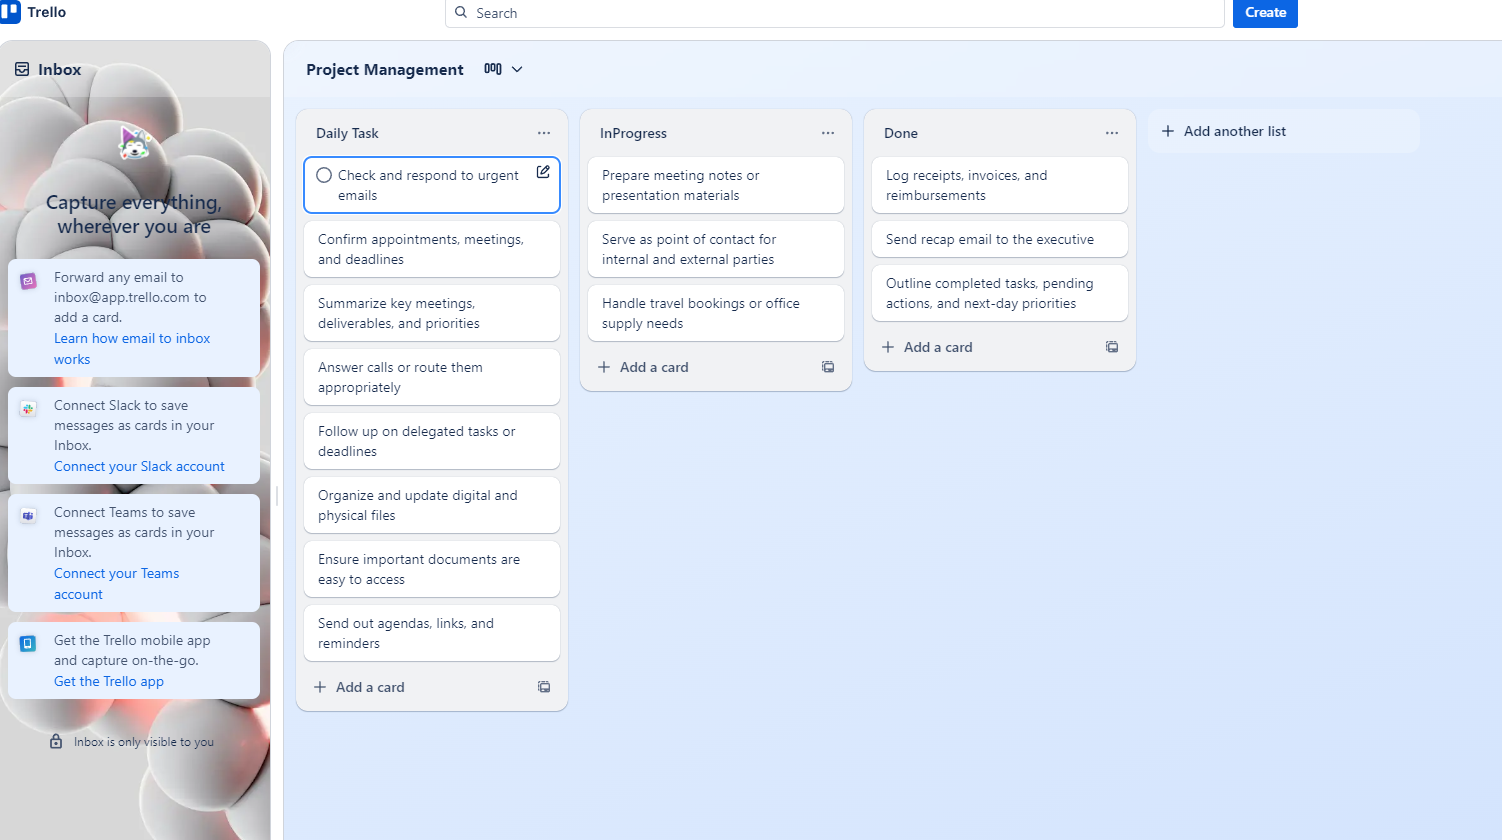Expand the board views chevron dropdown

tap(517, 69)
